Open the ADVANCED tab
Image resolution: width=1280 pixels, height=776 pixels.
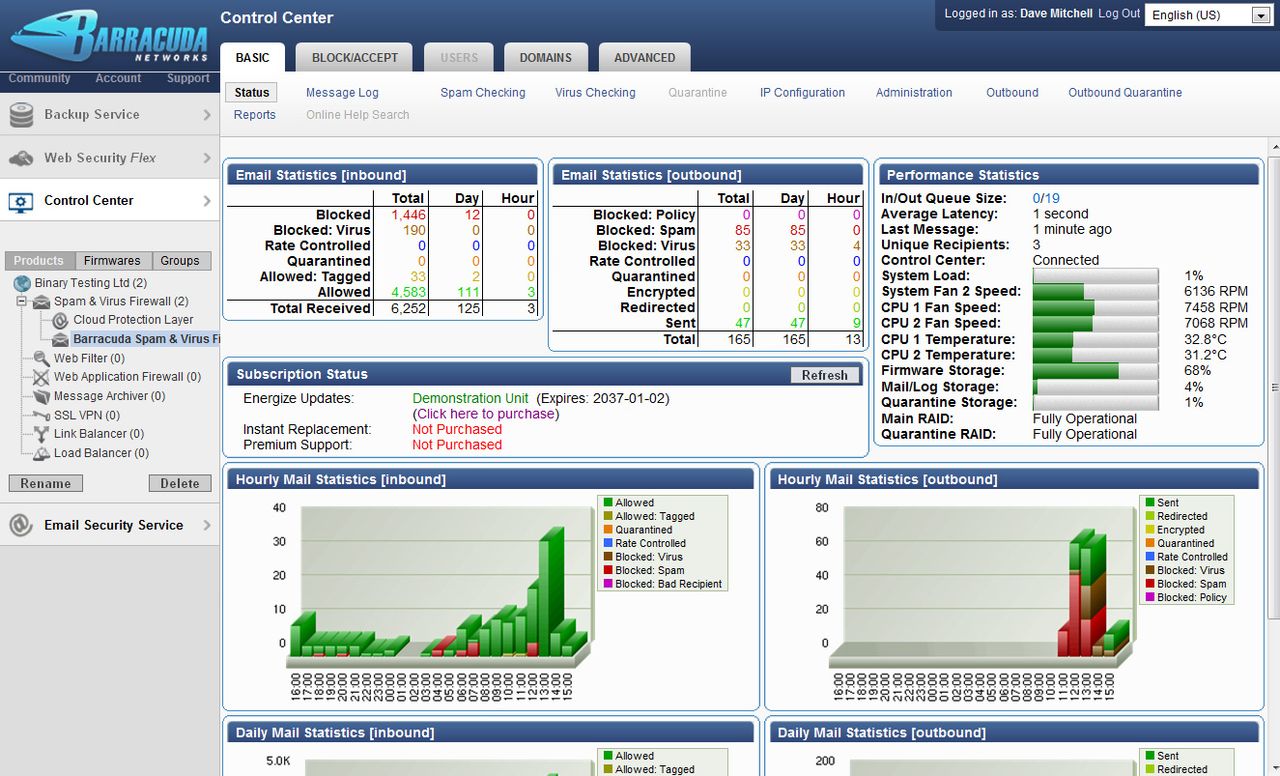pos(644,57)
